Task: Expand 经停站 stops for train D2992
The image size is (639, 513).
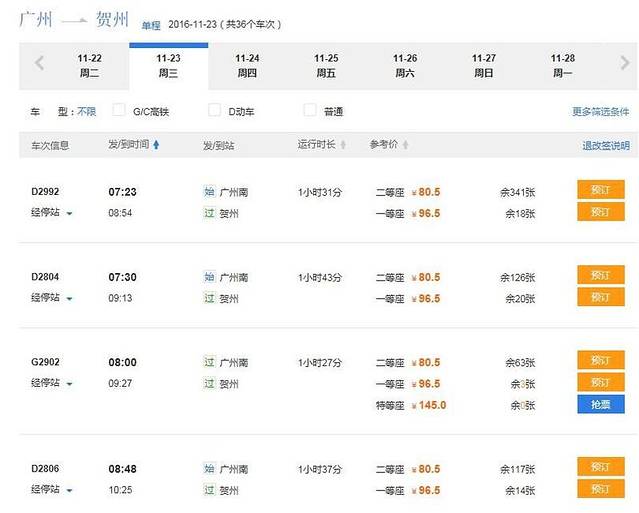Action: (x=52, y=213)
